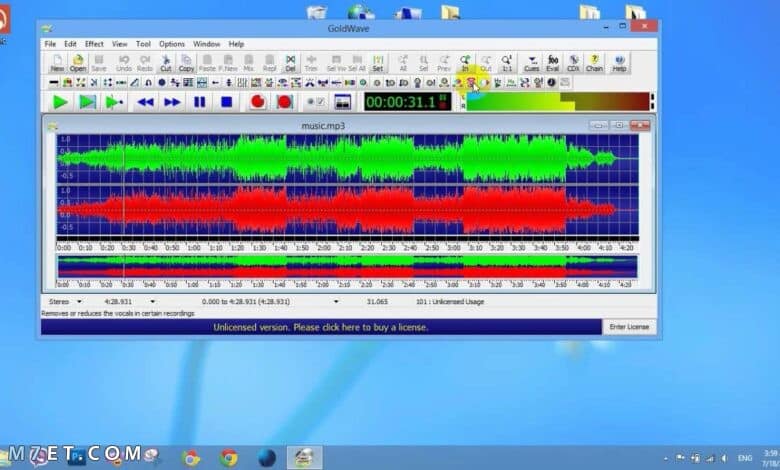Click the 00:00:31.1 time display
The image size is (780, 470).
point(407,102)
